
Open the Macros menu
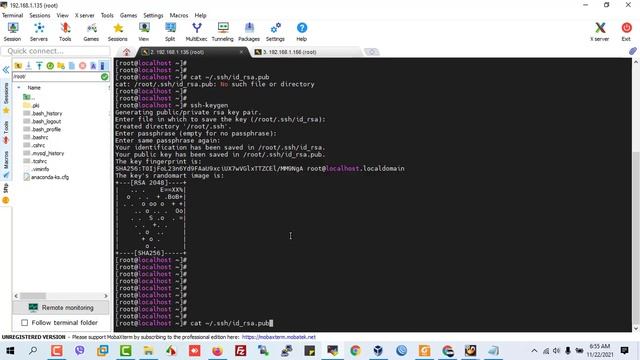click(179, 15)
